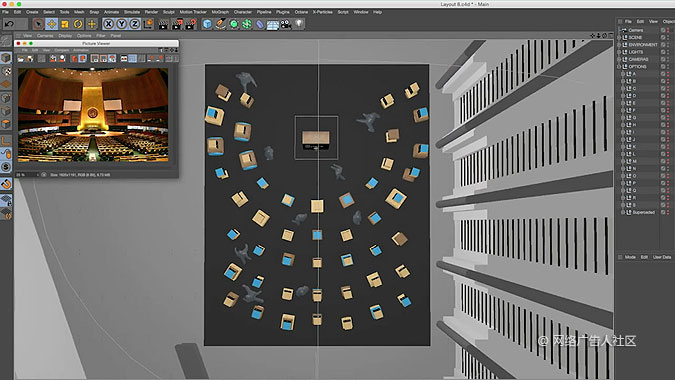Toggle the Z axis lock
Image resolution: width=675 pixels, height=380 pixels.
click(x=135, y=24)
